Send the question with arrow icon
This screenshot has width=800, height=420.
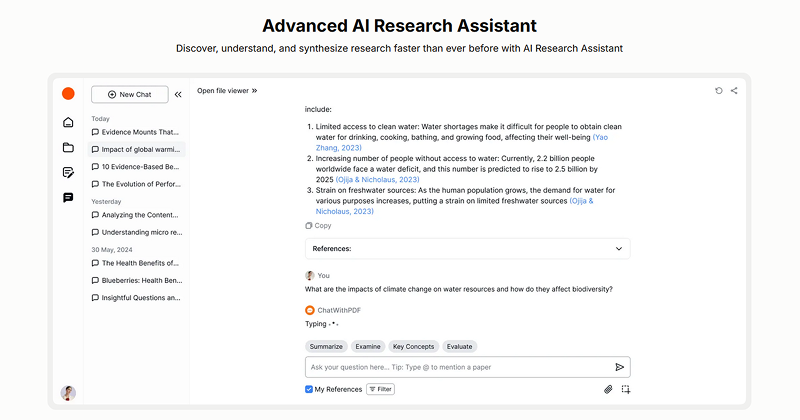click(x=619, y=367)
